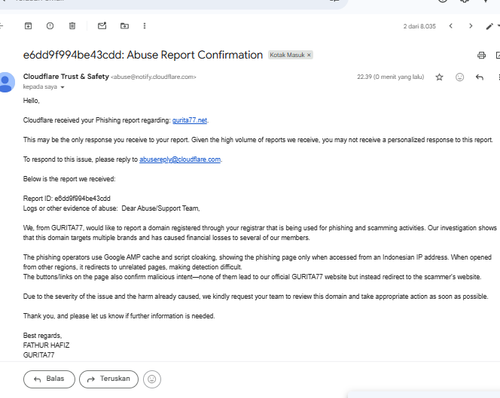Print this email with printer icon
This screenshot has height=398, width=500.
coord(481,55)
